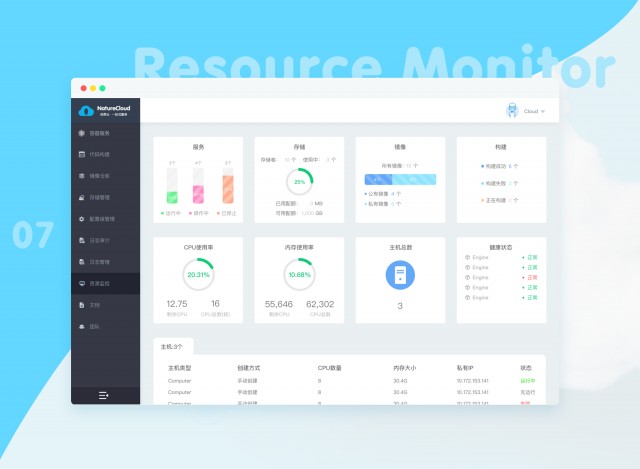Image resolution: width=640 pixels, height=469 pixels.
Task: Sort by the 创建方式 column header
Action: (x=249, y=368)
